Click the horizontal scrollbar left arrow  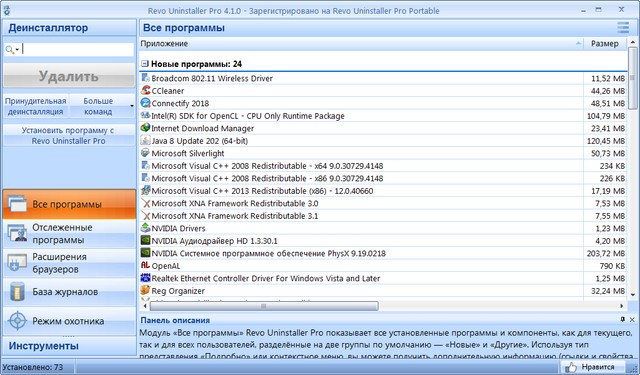click(x=145, y=306)
